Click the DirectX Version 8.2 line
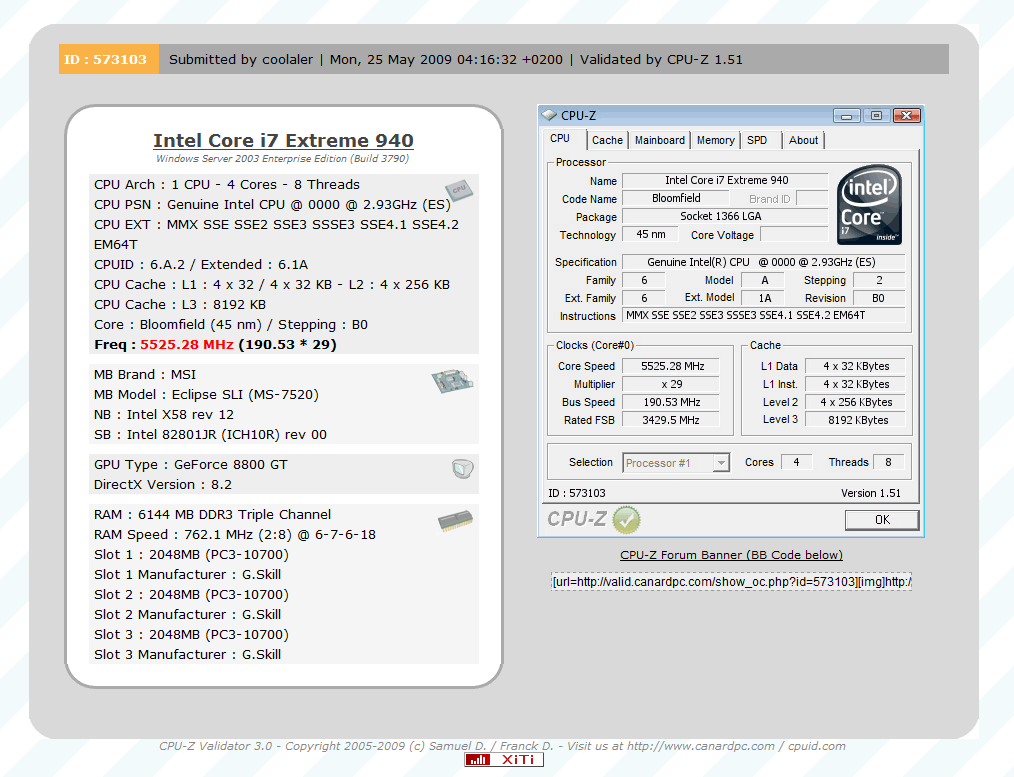The height and width of the screenshot is (777, 1014). pyautogui.click(x=163, y=484)
